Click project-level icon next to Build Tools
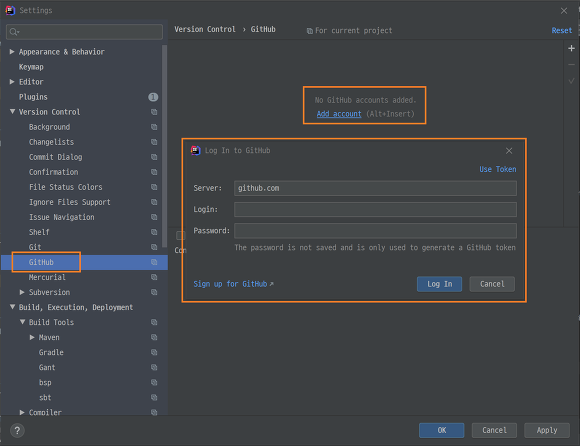580x446 pixels. (154, 322)
